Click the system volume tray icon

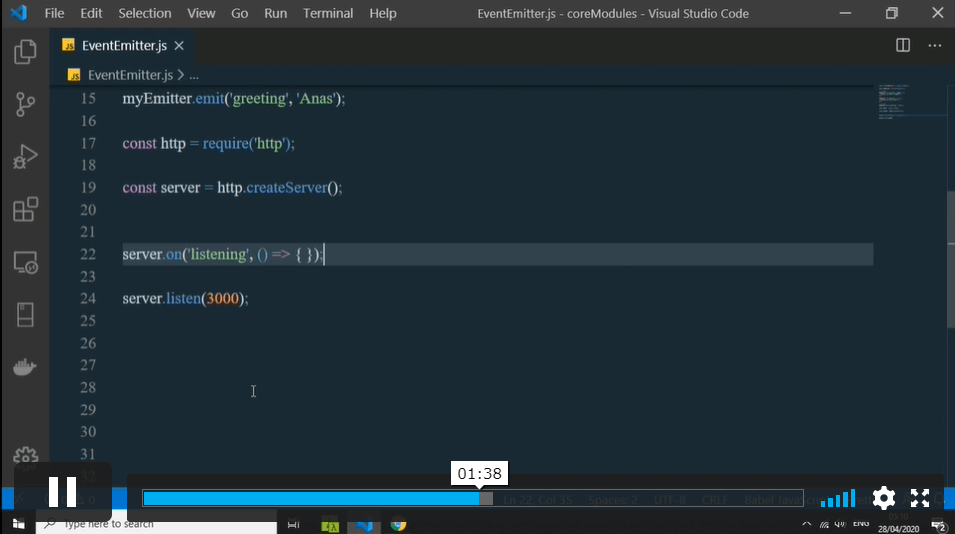840,524
